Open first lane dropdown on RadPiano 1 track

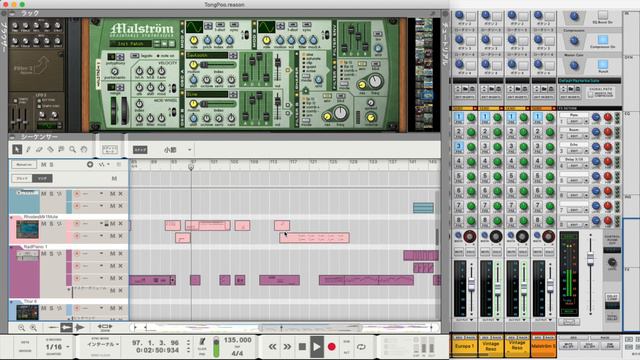pyautogui.click(x=101, y=254)
